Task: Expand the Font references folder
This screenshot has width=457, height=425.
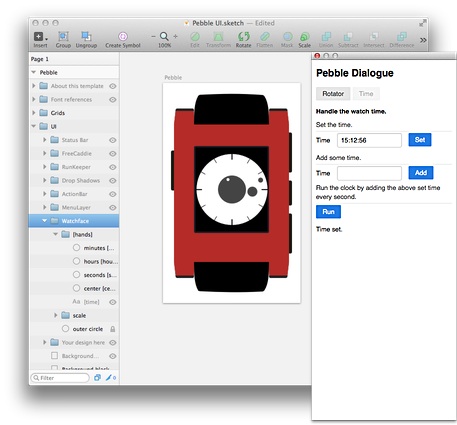Action: [33, 99]
